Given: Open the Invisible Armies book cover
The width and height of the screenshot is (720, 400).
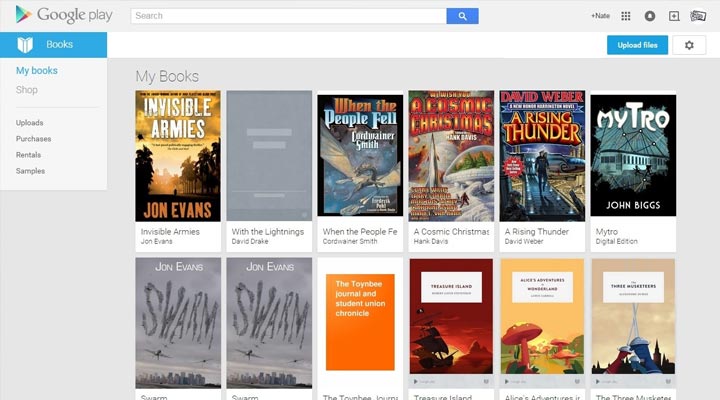Looking at the screenshot, I should tap(178, 156).
